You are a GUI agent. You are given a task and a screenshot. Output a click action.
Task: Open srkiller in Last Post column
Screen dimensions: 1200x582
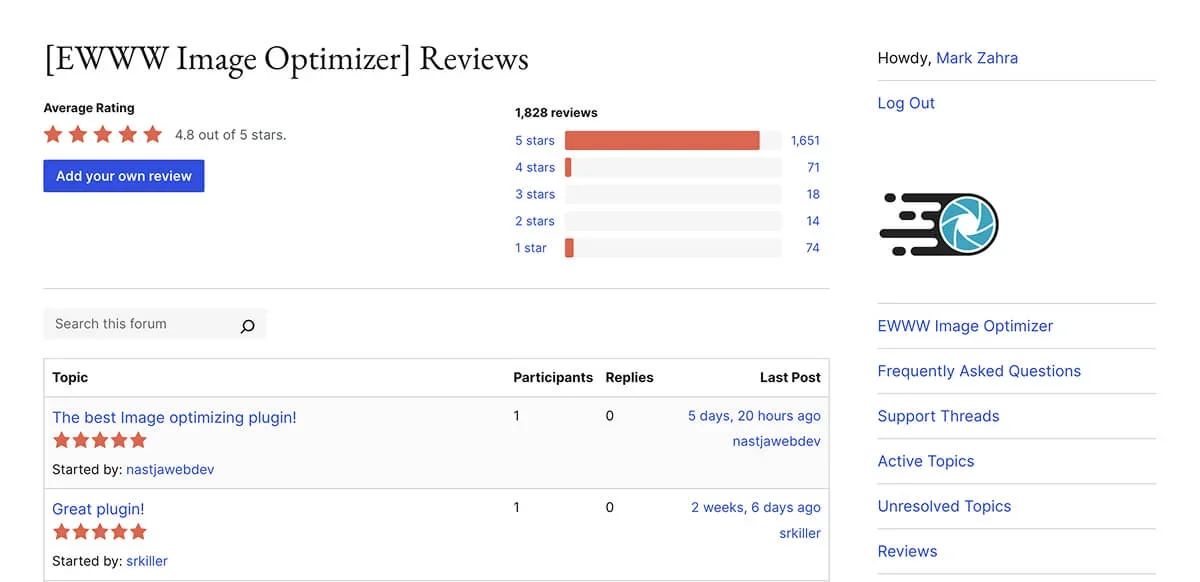(800, 533)
